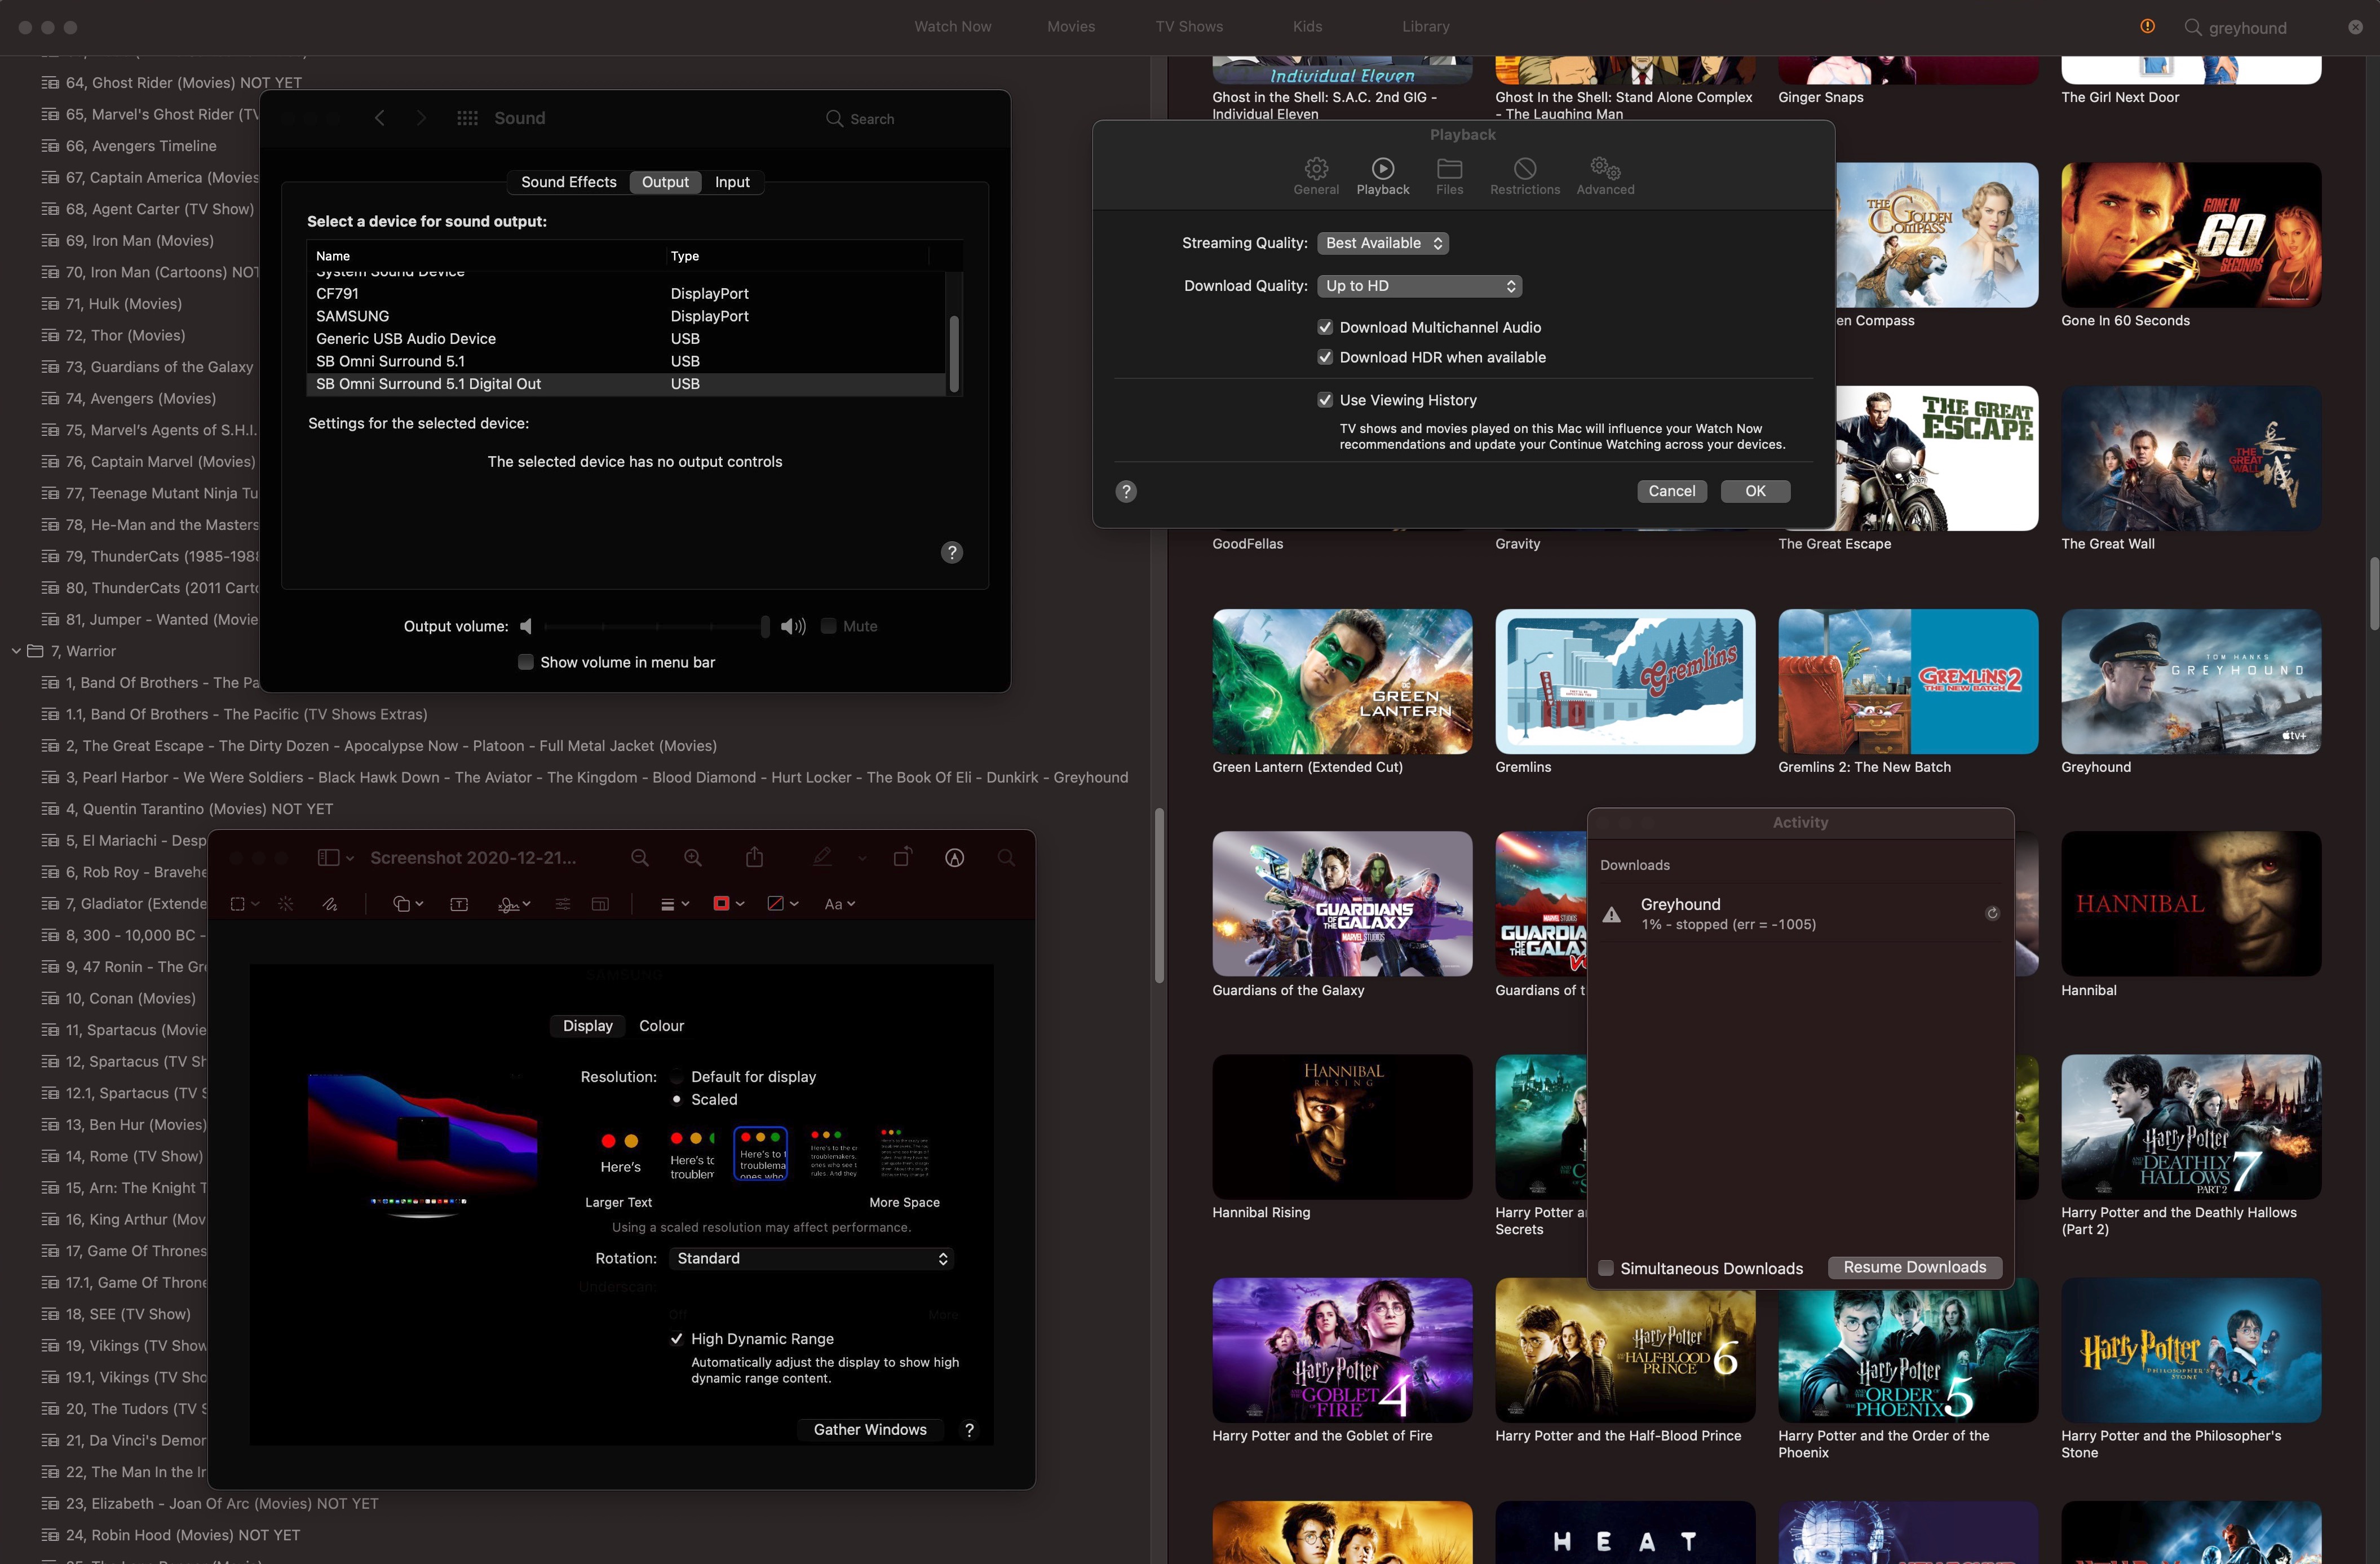Viewport: 2380px width, 1564px height.
Task: Open the Advanced preferences gear icon
Action: (1605, 169)
